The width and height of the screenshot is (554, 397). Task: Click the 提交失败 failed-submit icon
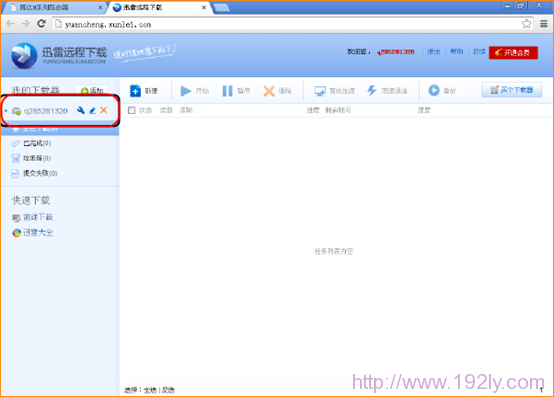point(15,173)
